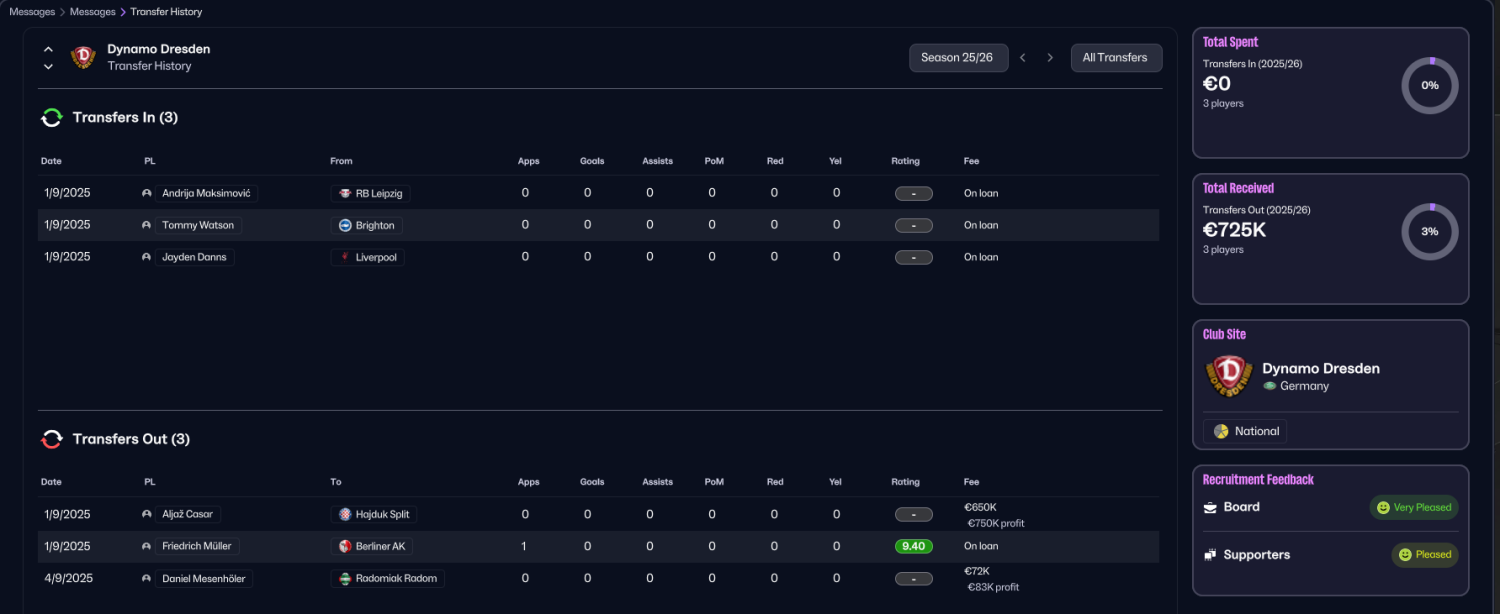1500x614 pixels.
Task: Click the Total Spent 0% ring
Action: click(1430, 85)
